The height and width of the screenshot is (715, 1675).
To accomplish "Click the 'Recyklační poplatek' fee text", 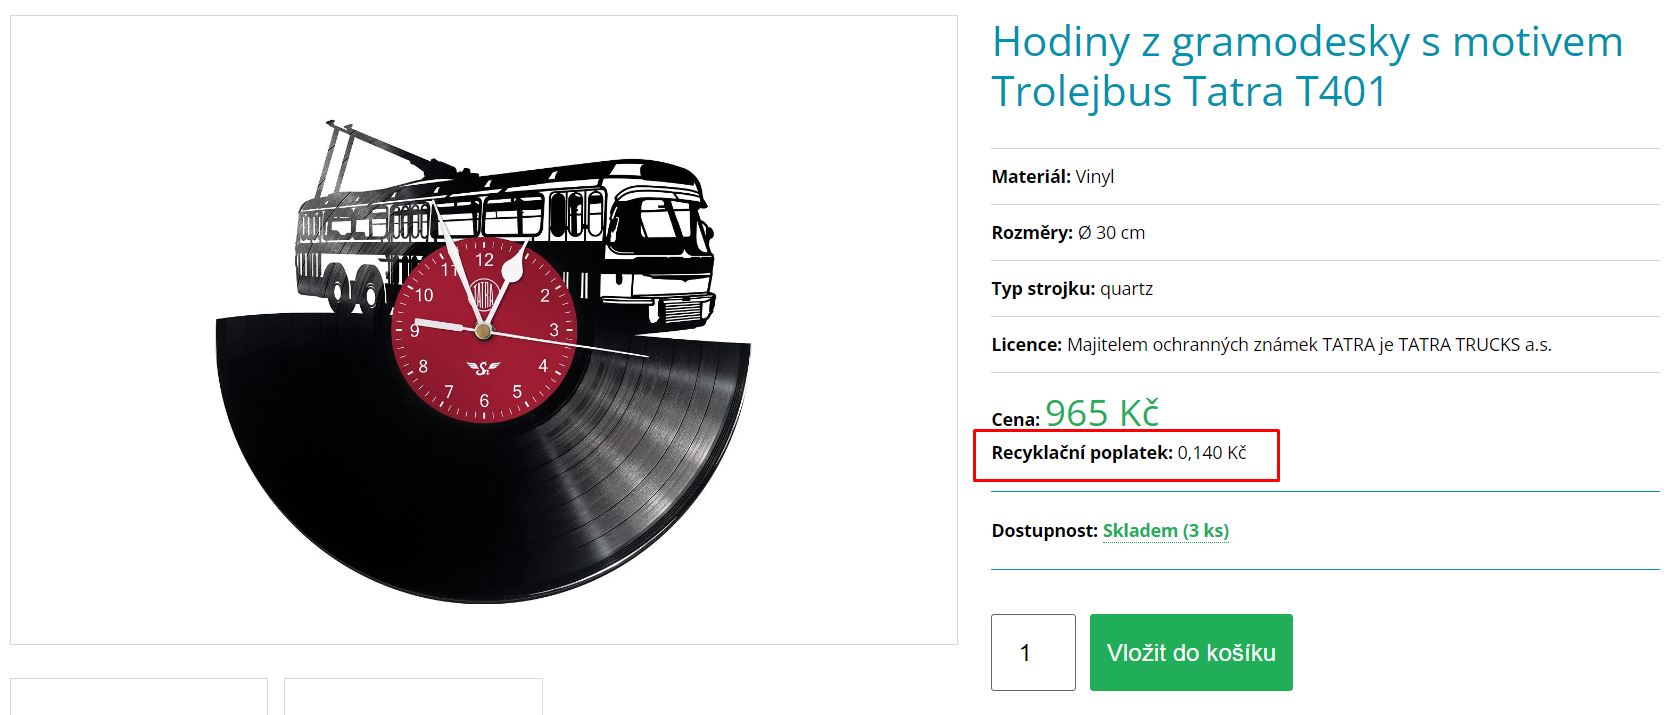I will click(x=1119, y=453).
